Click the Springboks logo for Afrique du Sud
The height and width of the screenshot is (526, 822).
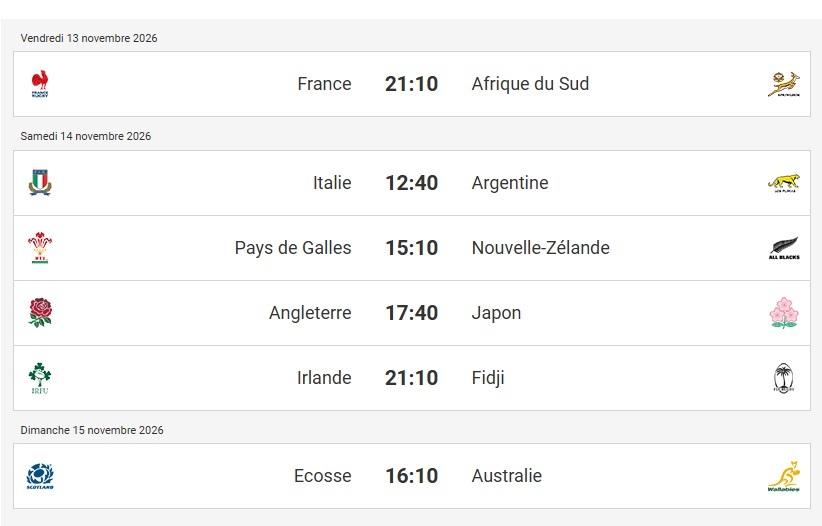tap(784, 84)
